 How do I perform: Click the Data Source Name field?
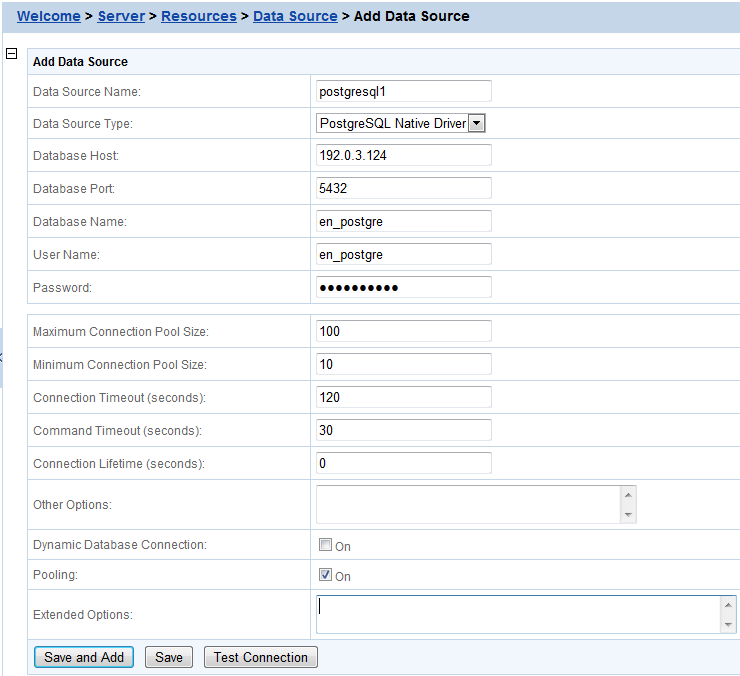[403, 91]
